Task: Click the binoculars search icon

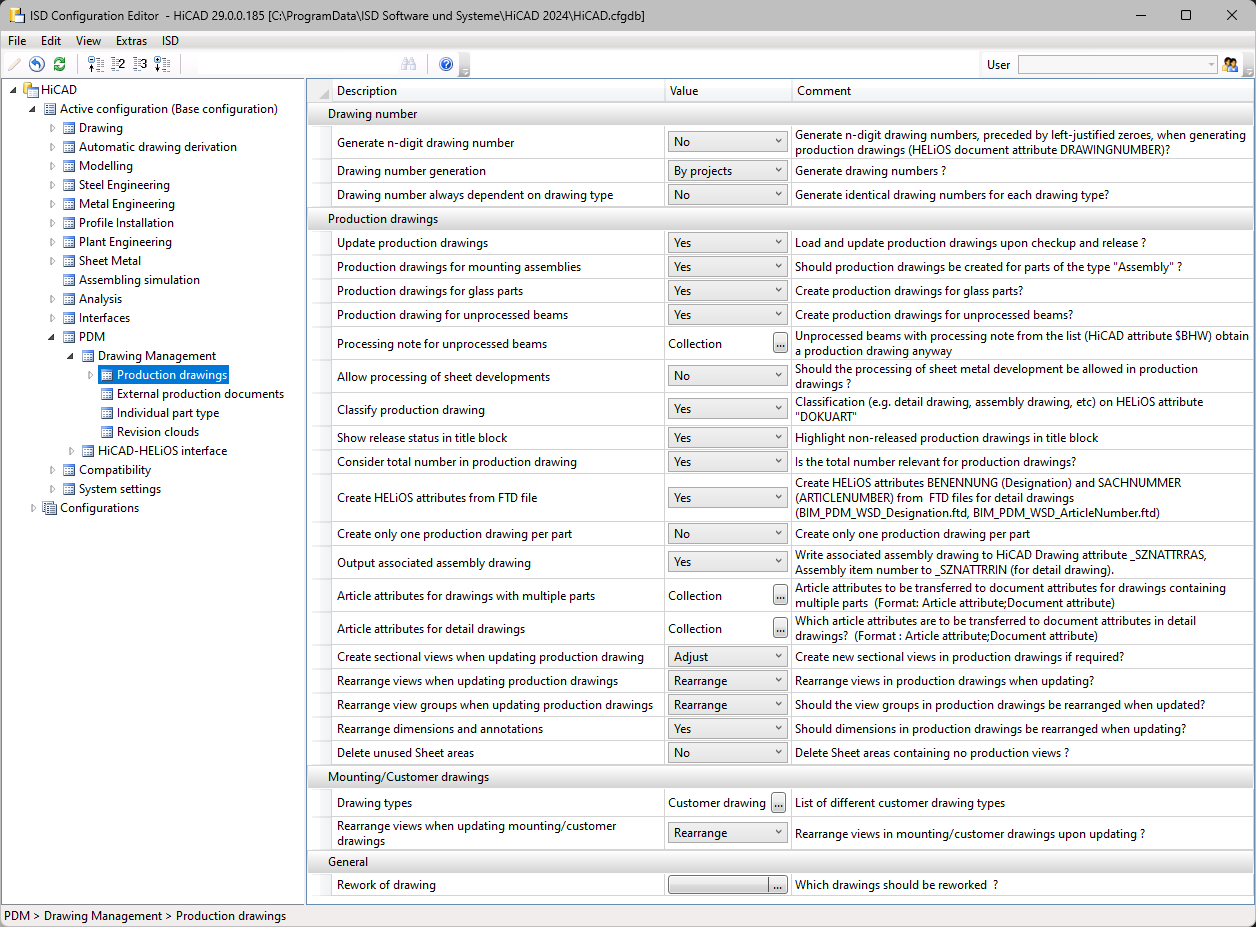Action: pos(408,64)
